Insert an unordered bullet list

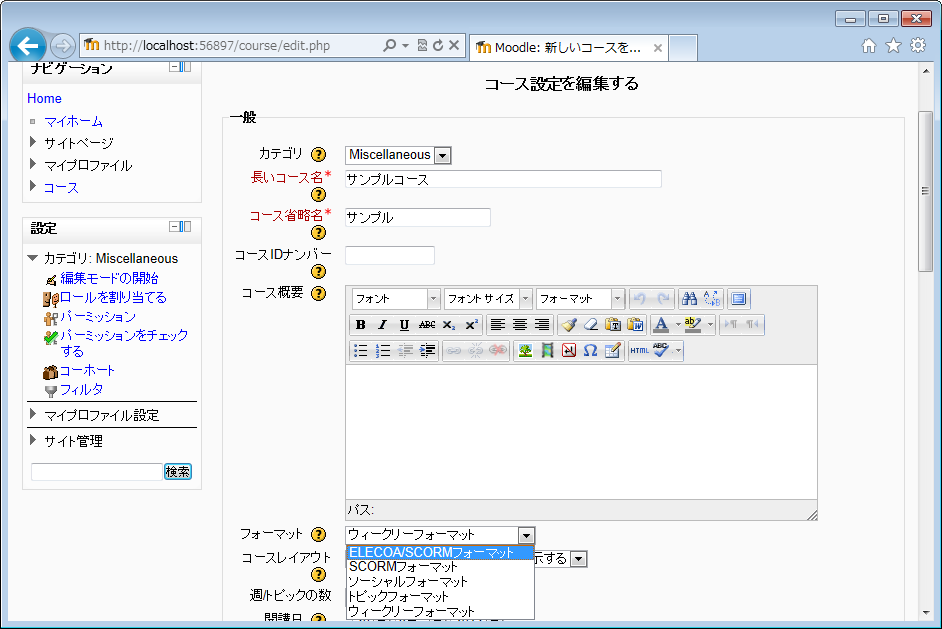tap(360, 351)
